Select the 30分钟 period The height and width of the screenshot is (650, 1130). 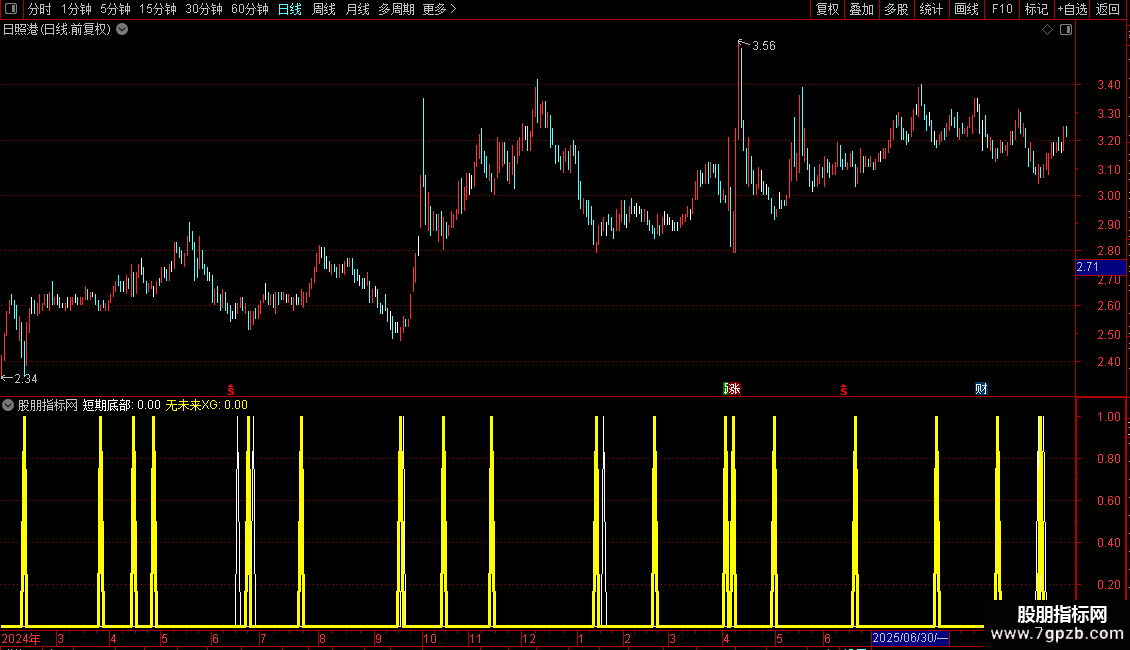204,9
